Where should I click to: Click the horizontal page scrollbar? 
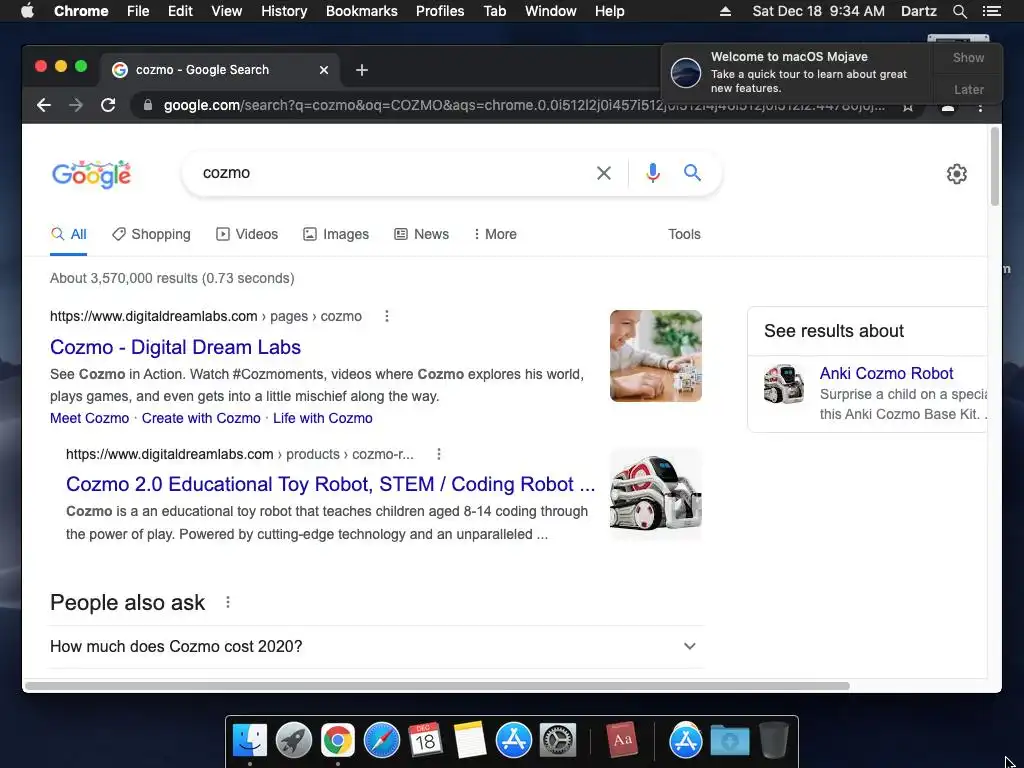tap(437, 686)
